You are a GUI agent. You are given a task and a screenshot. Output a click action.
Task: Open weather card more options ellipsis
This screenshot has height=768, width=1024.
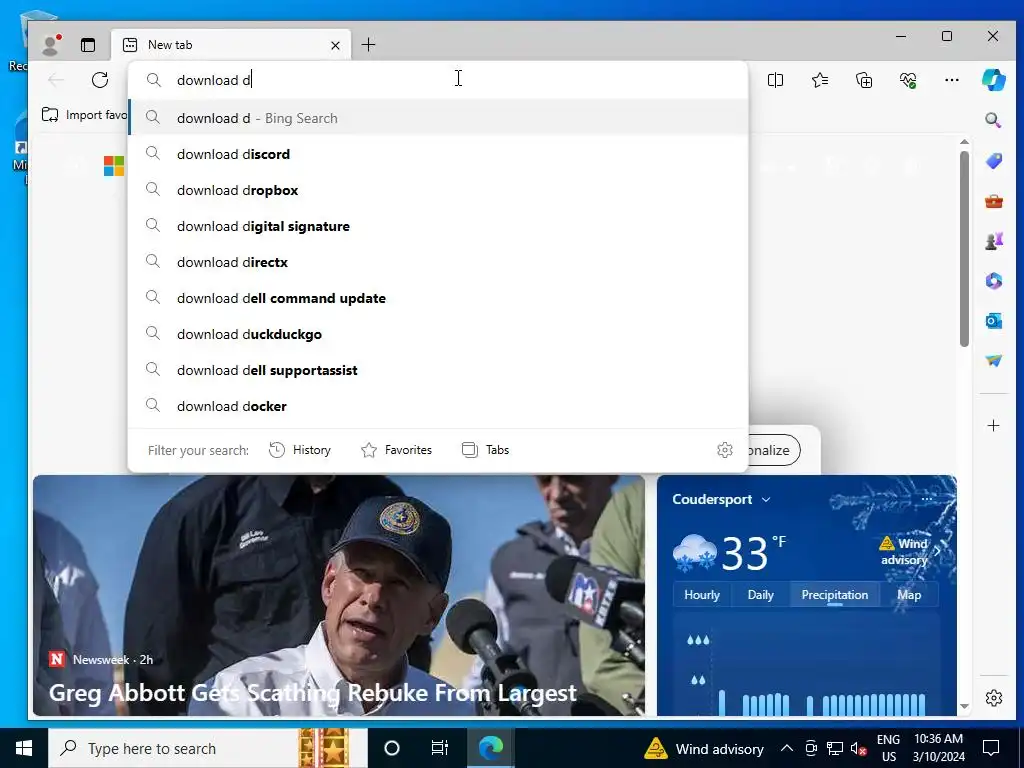coord(927,499)
